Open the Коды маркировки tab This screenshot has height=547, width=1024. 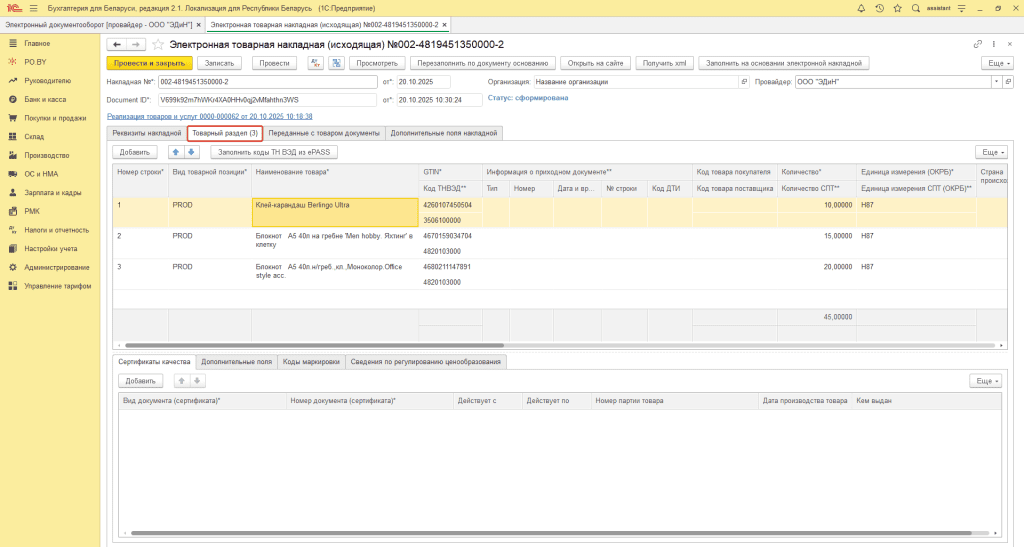click(x=311, y=361)
